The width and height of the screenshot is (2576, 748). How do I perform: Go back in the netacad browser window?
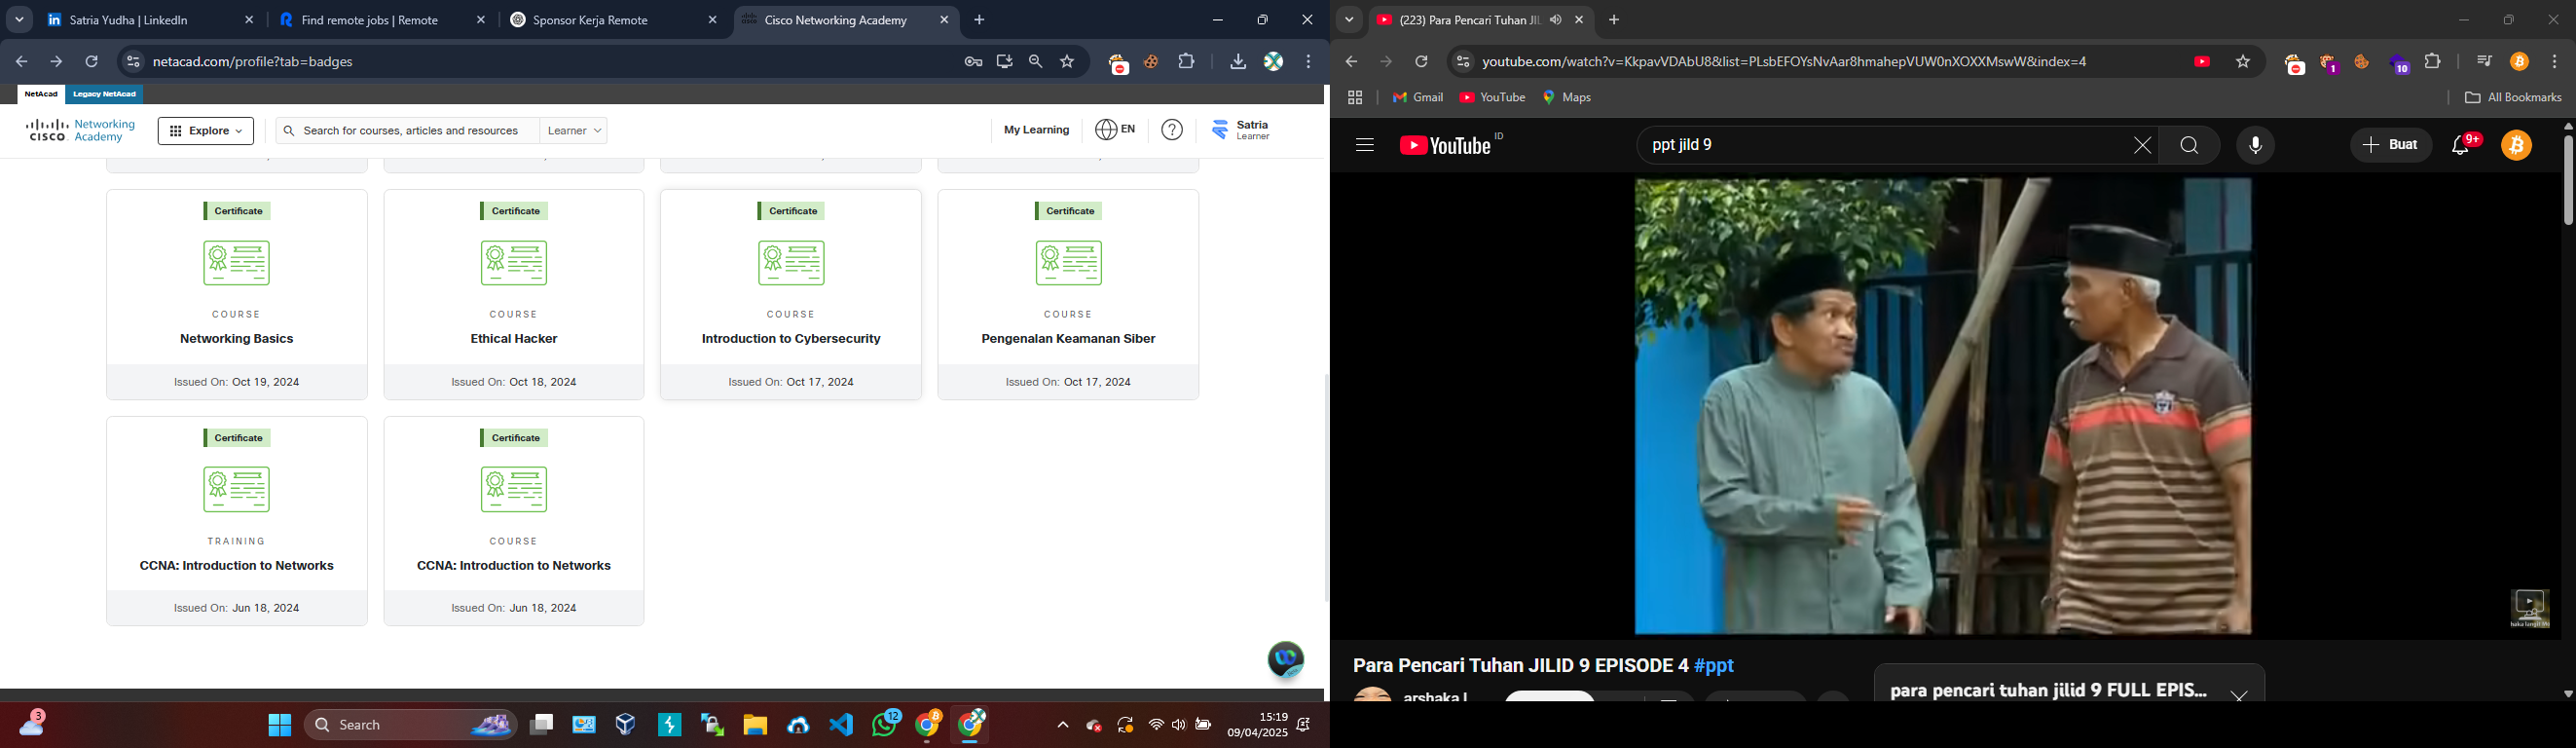coord(22,62)
